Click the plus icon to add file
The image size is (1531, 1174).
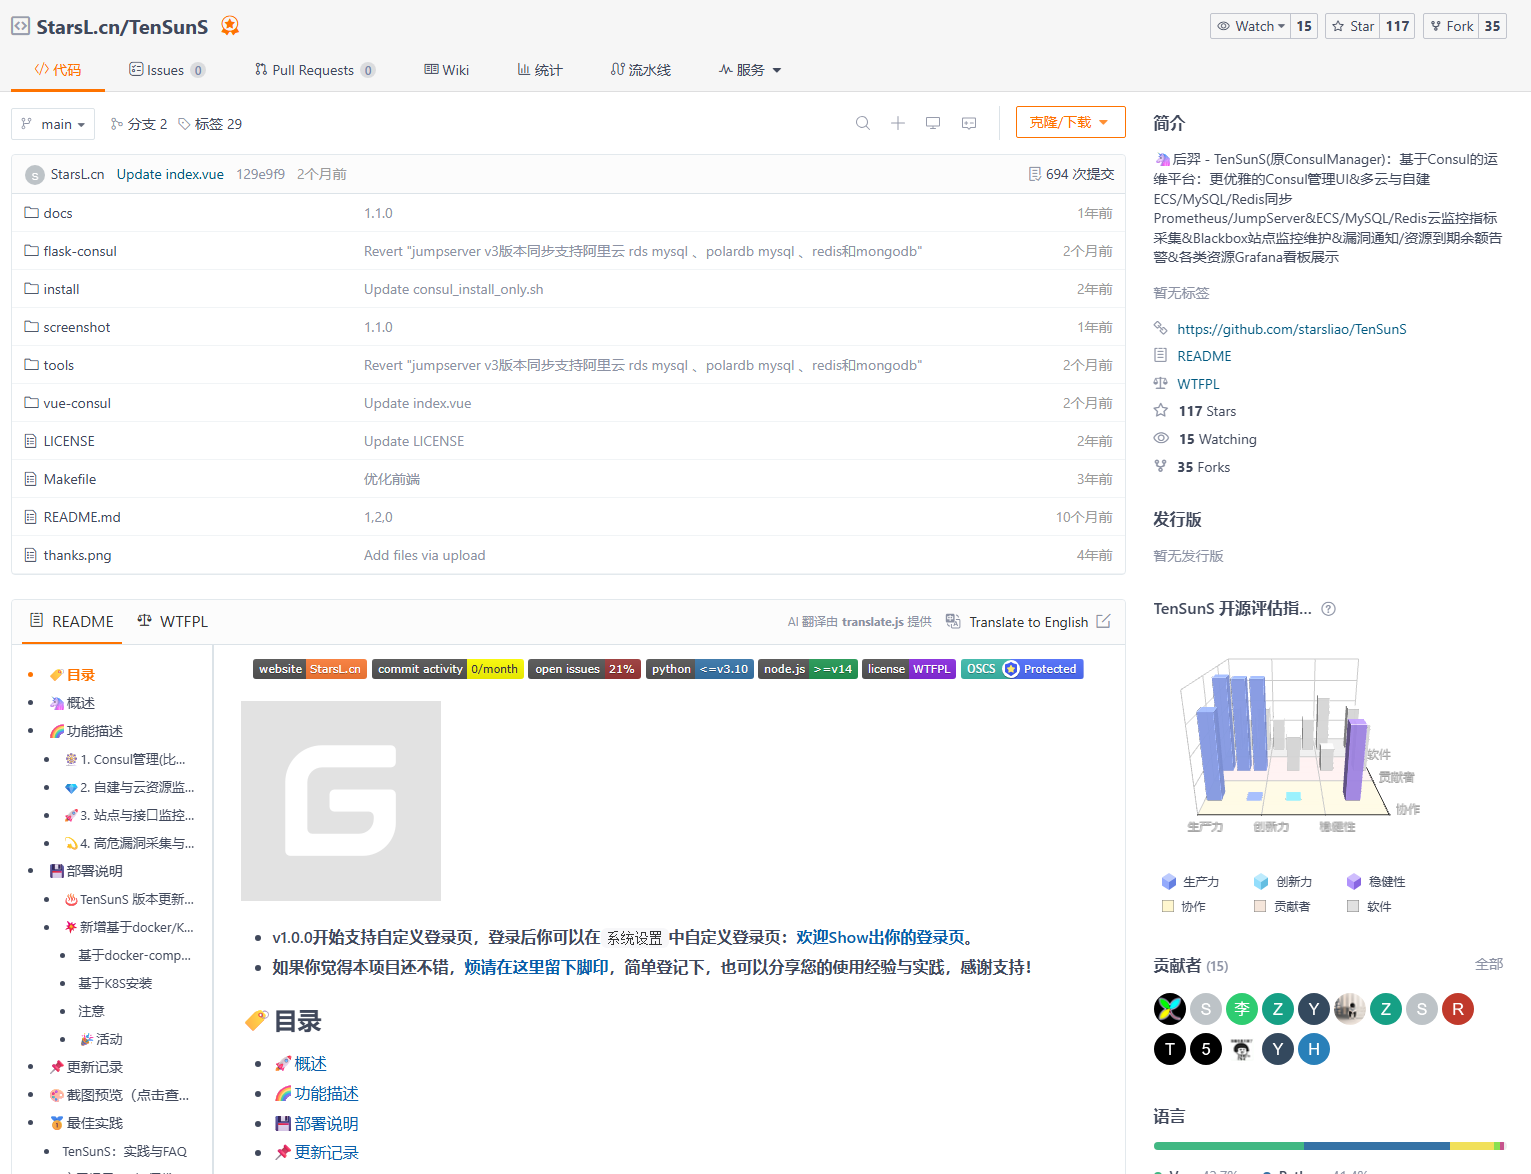pos(898,123)
